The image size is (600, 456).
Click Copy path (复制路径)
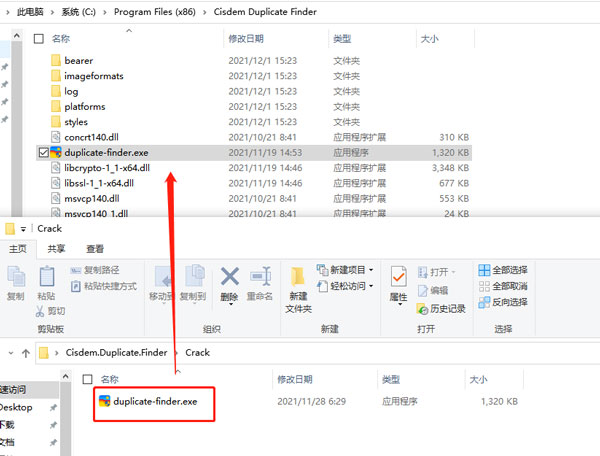click(95, 270)
